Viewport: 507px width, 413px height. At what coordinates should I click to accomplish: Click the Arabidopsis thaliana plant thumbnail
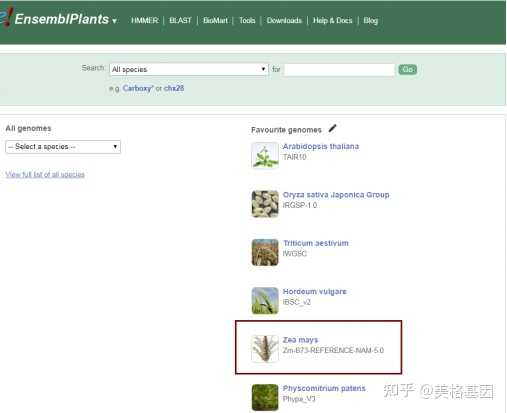point(265,155)
